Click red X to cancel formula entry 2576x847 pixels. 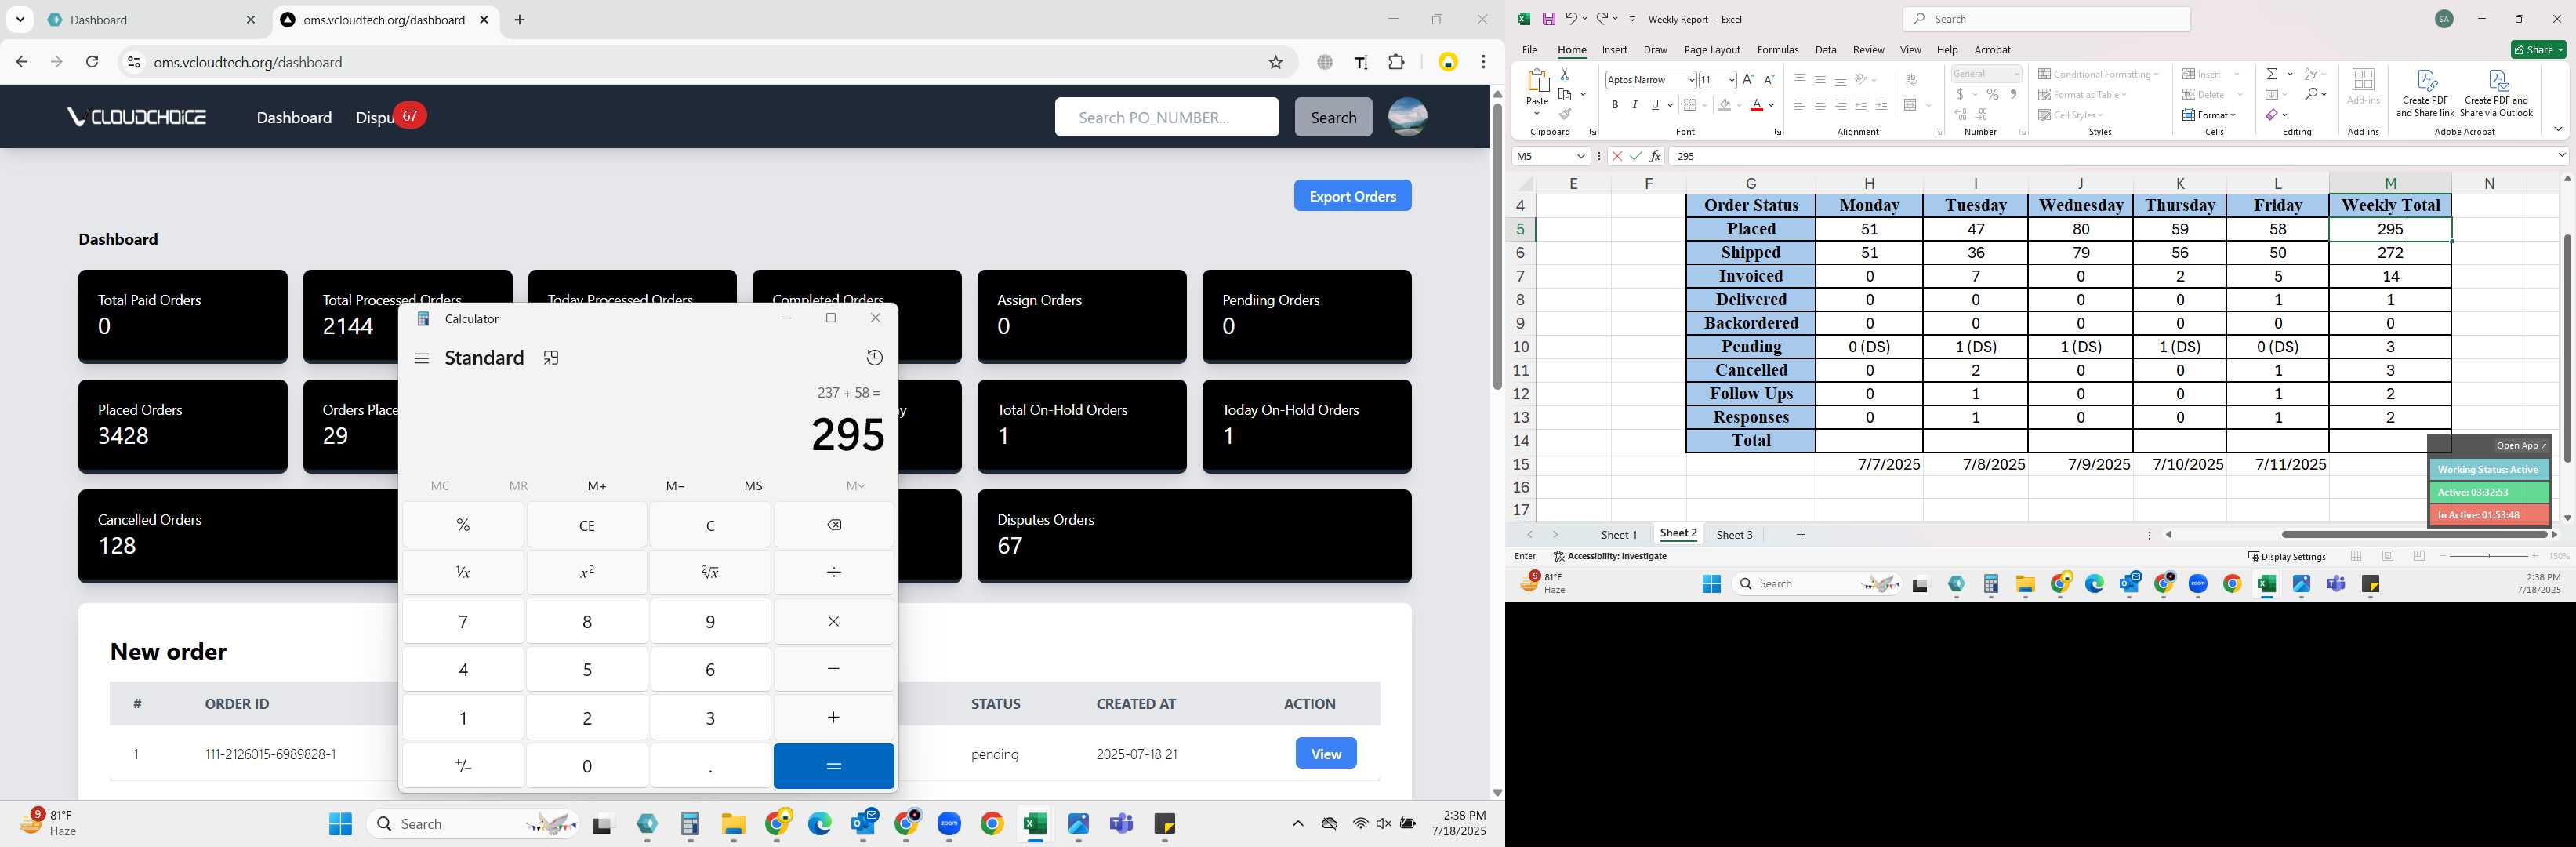(x=1616, y=156)
